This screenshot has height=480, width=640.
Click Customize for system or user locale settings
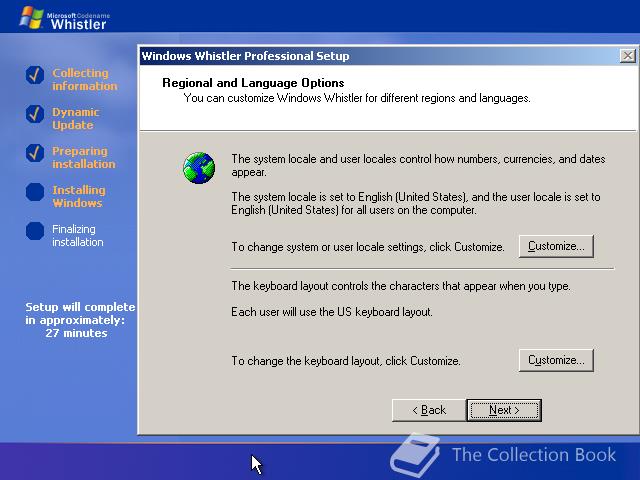(x=556, y=246)
